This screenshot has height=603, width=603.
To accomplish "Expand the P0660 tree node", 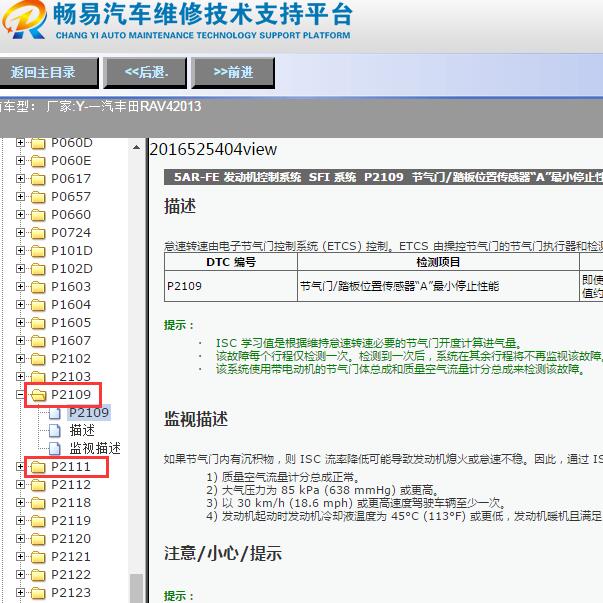I will pyautogui.click(x=20, y=215).
